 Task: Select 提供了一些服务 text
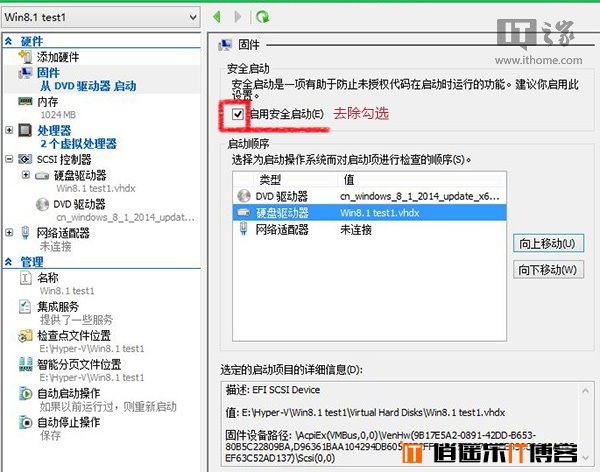[77, 320]
